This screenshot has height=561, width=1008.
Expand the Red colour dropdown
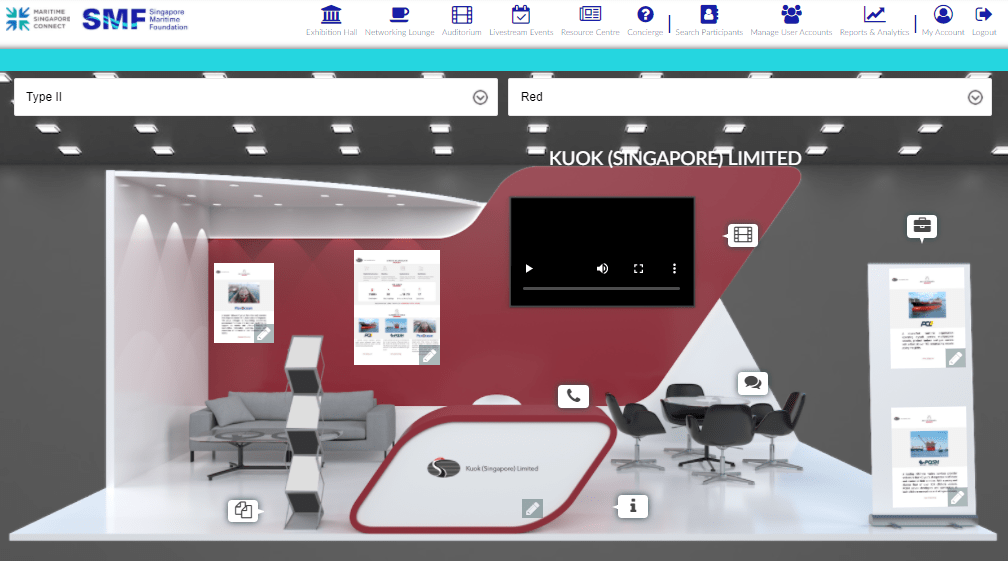pos(750,97)
